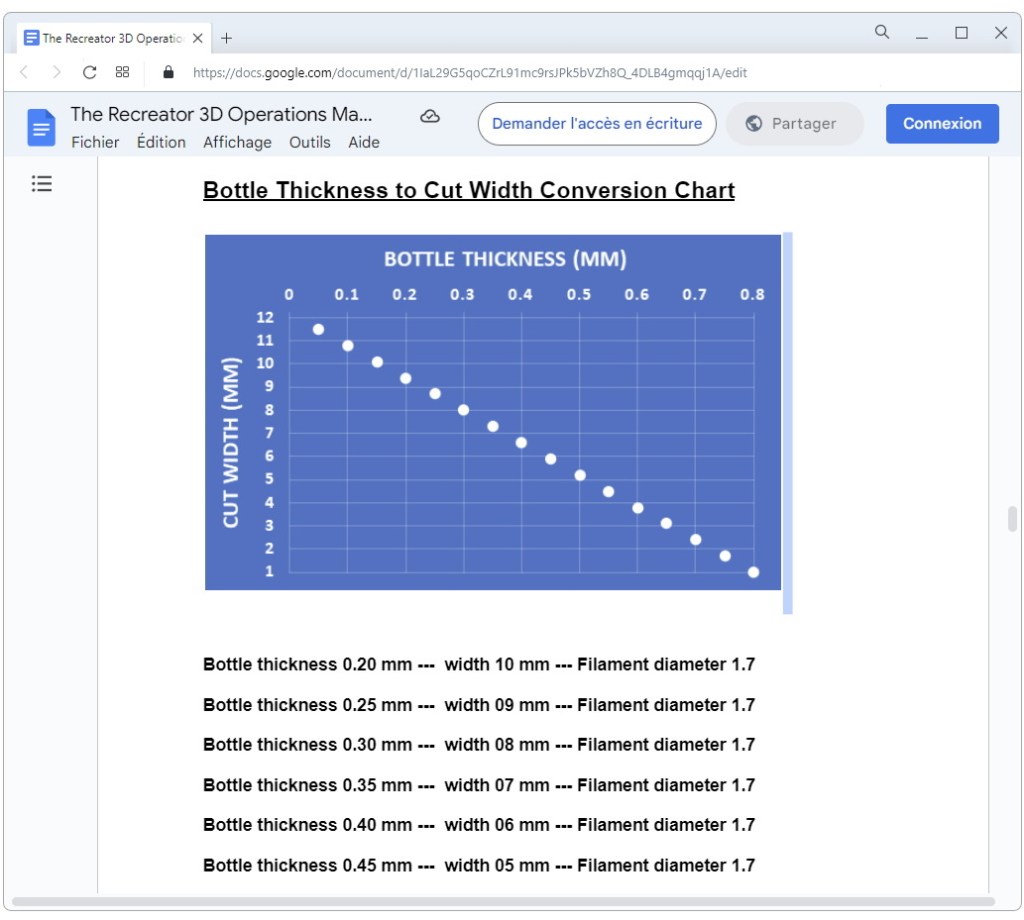Open the document outline sidebar icon
Image resolution: width=1024 pixels, height=920 pixels.
tap(41, 184)
